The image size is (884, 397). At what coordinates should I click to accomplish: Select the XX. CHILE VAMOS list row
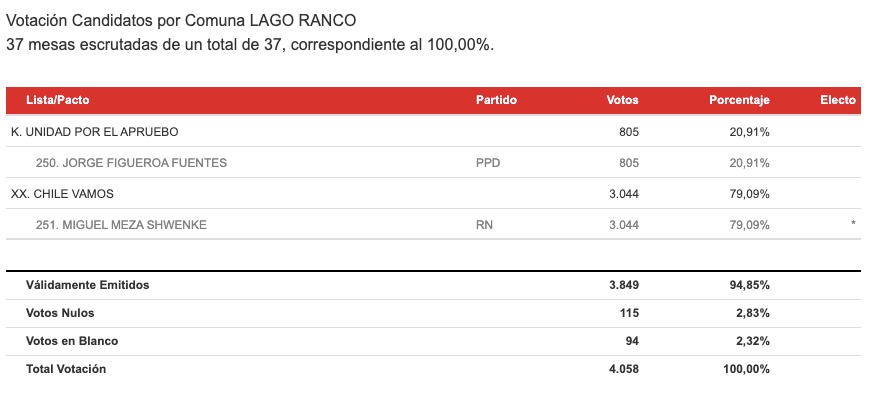(433, 193)
